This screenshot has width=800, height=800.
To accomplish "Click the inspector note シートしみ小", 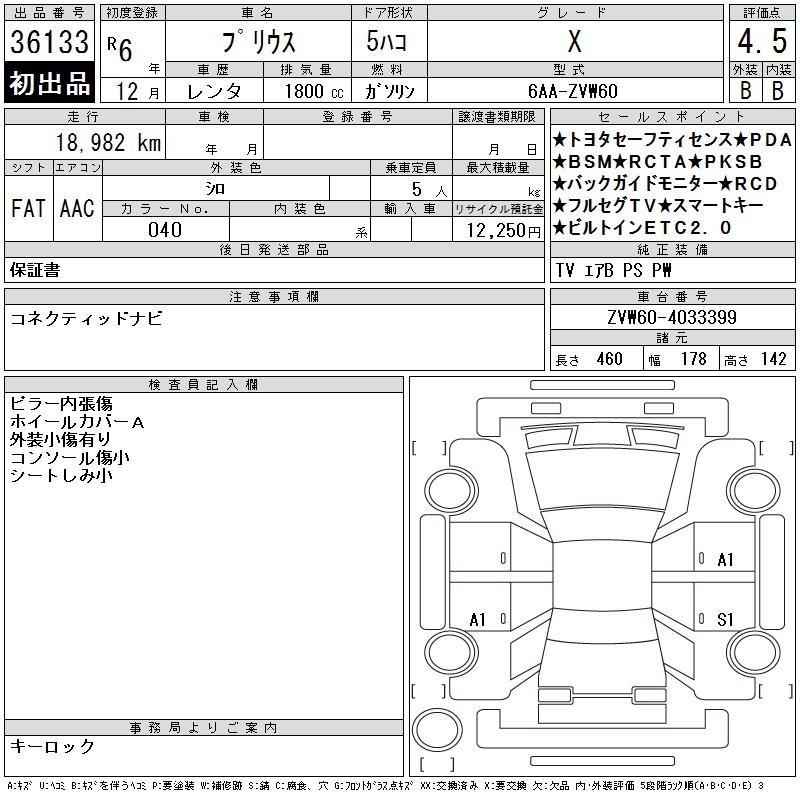I will (x=61, y=476).
